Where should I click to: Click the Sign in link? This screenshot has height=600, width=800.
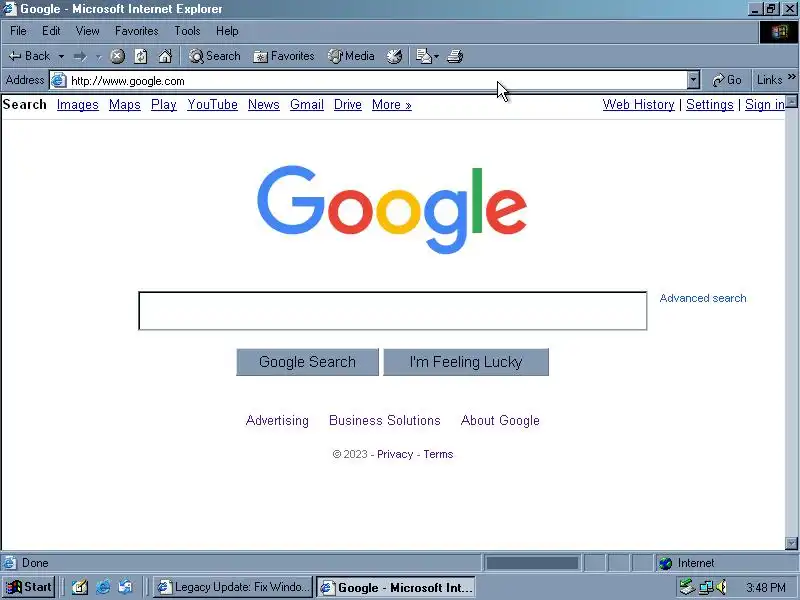764,105
